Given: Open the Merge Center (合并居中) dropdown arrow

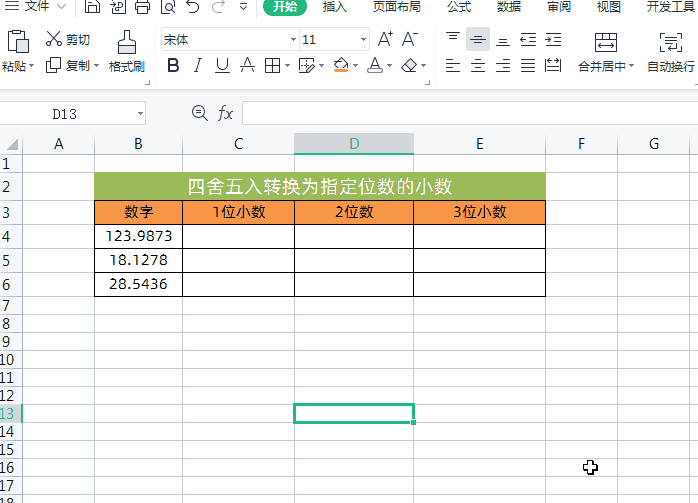Looking at the screenshot, I should (631, 66).
